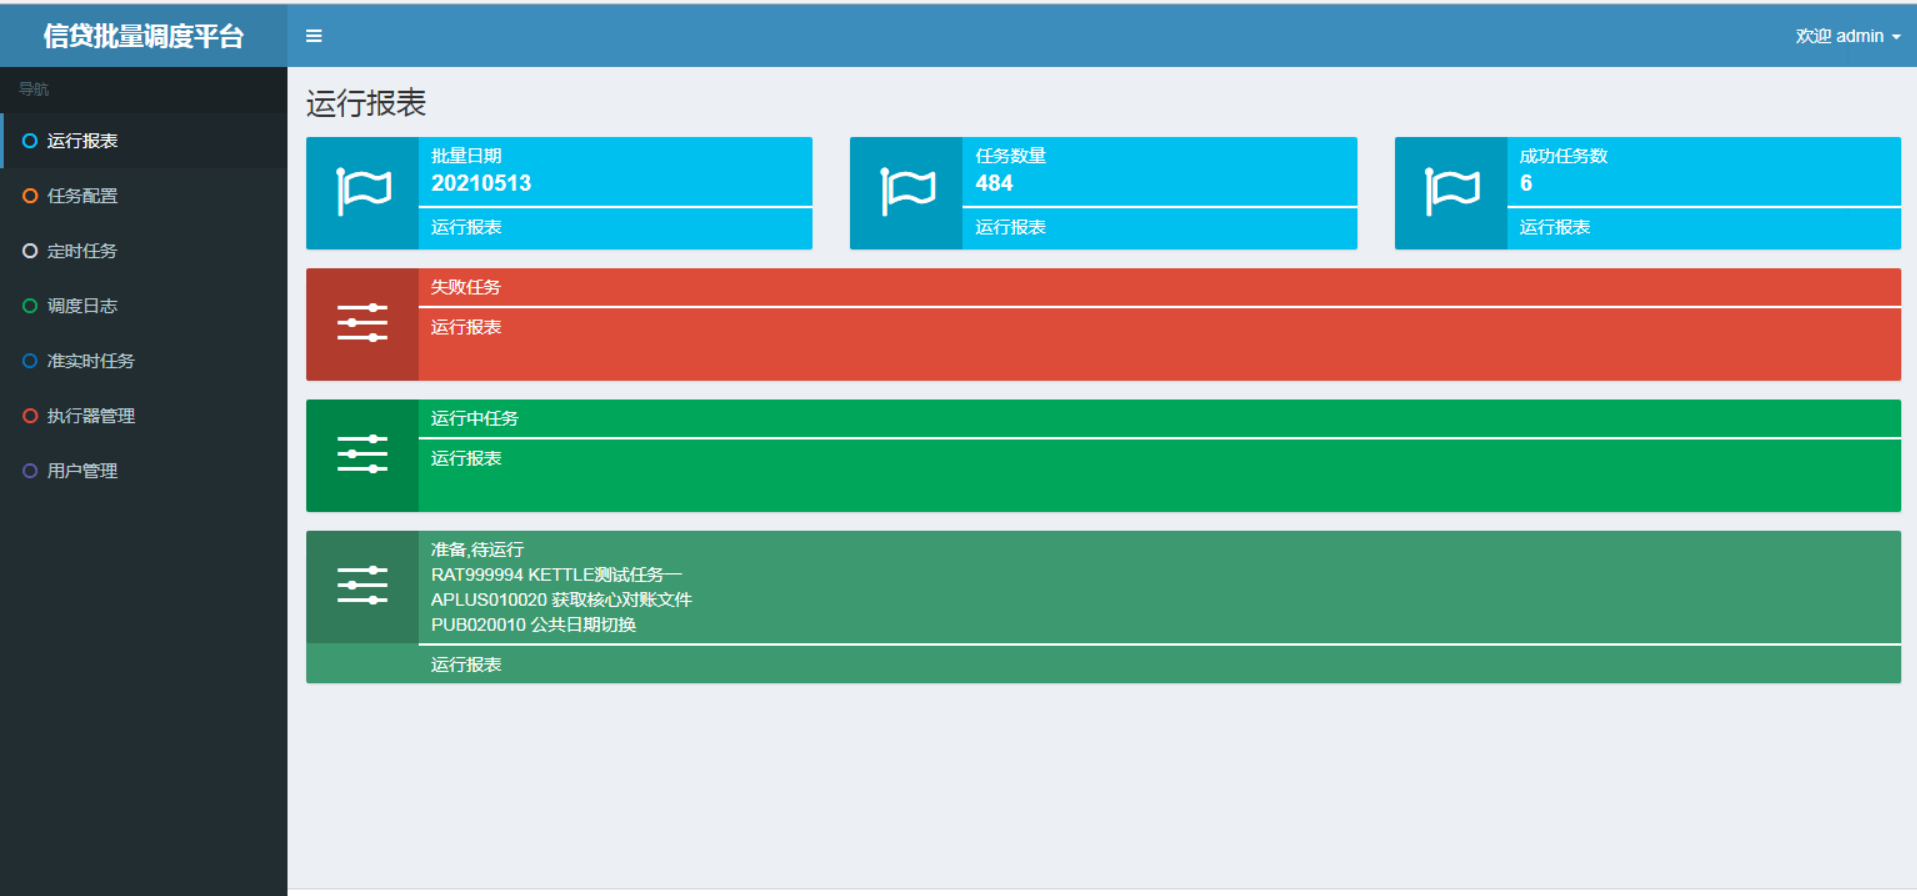Click 运行报表 link under 批量日期 card
This screenshot has height=896, width=1917.
pyautogui.click(x=466, y=227)
